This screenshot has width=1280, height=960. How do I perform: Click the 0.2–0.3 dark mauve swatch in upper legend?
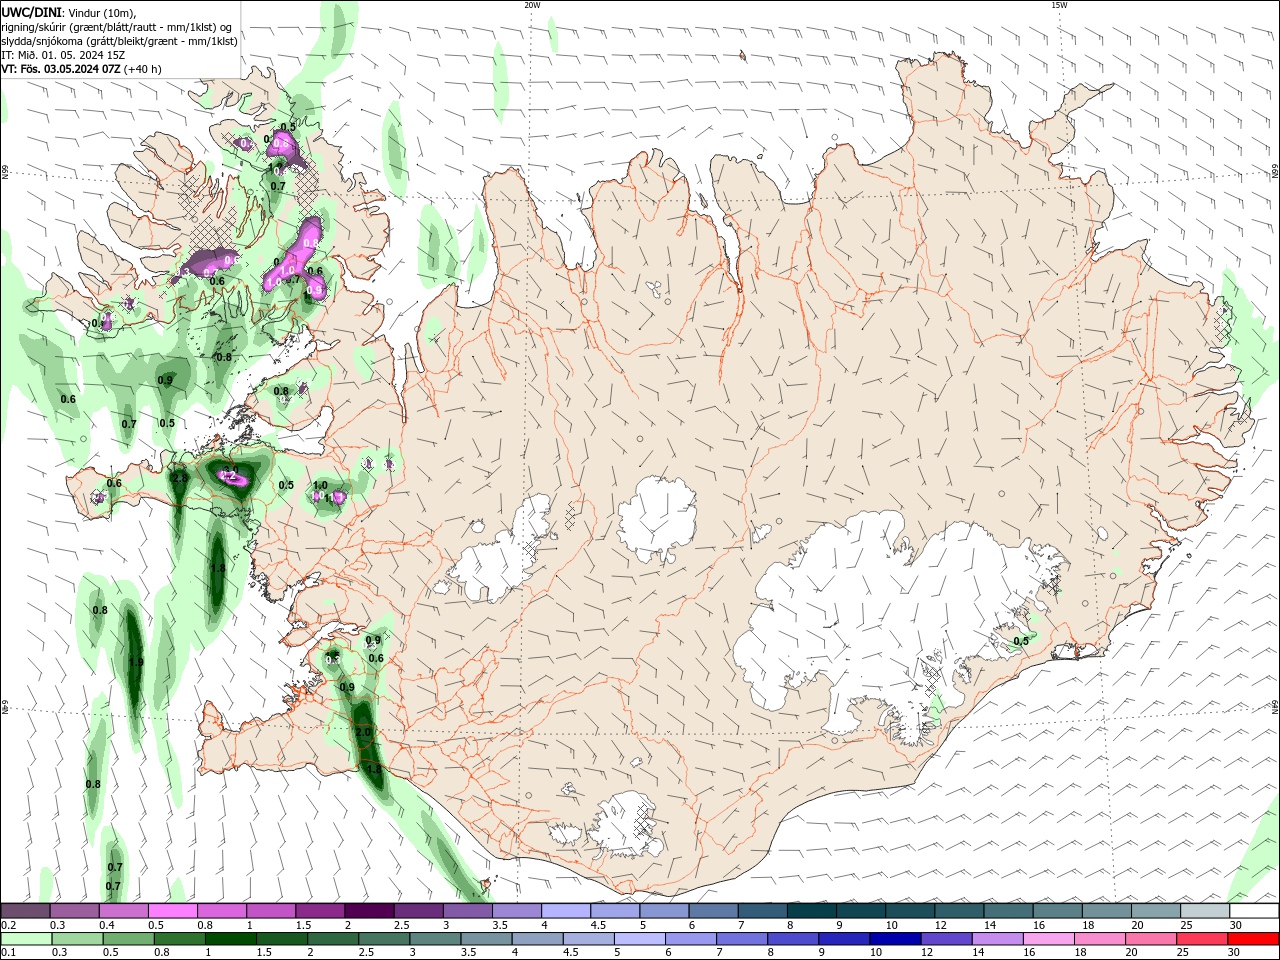point(25,911)
